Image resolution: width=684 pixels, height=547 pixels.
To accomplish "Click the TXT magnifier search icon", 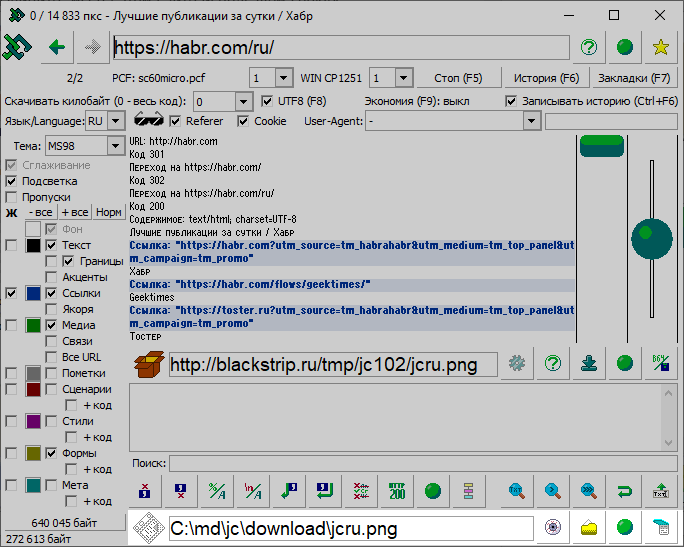I will pyautogui.click(x=516, y=491).
